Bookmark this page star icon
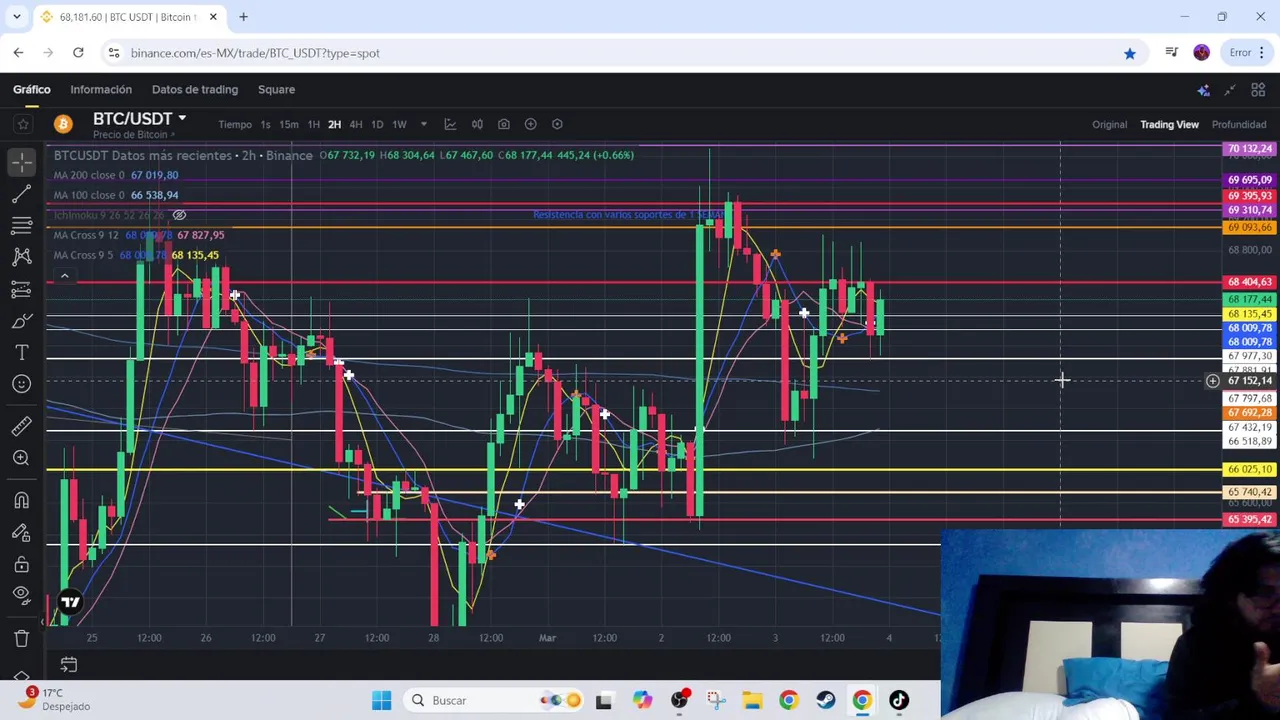 tap(1130, 53)
